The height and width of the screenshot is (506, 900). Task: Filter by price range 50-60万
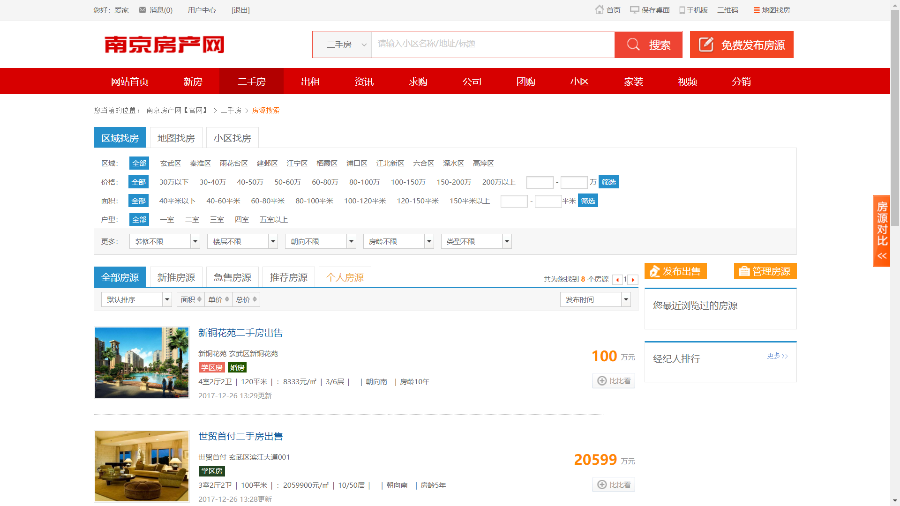(x=287, y=182)
